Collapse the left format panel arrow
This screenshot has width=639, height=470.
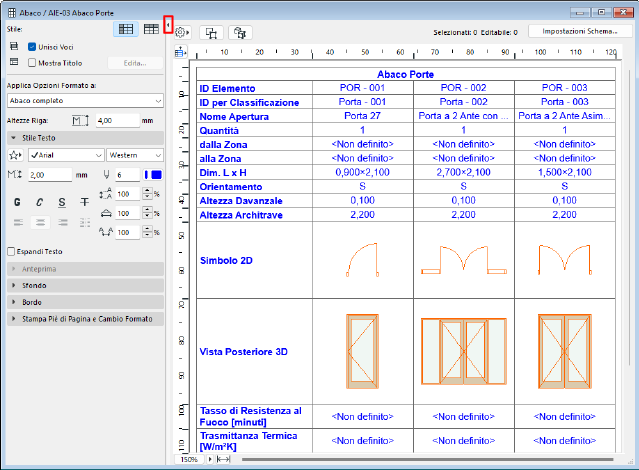pos(168,23)
